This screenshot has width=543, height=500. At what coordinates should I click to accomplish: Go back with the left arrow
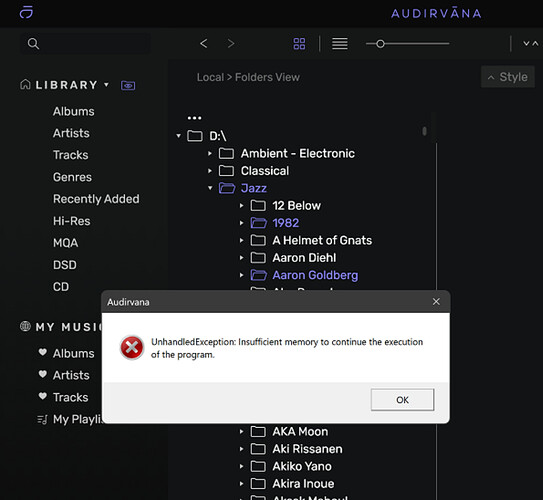(x=204, y=44)
